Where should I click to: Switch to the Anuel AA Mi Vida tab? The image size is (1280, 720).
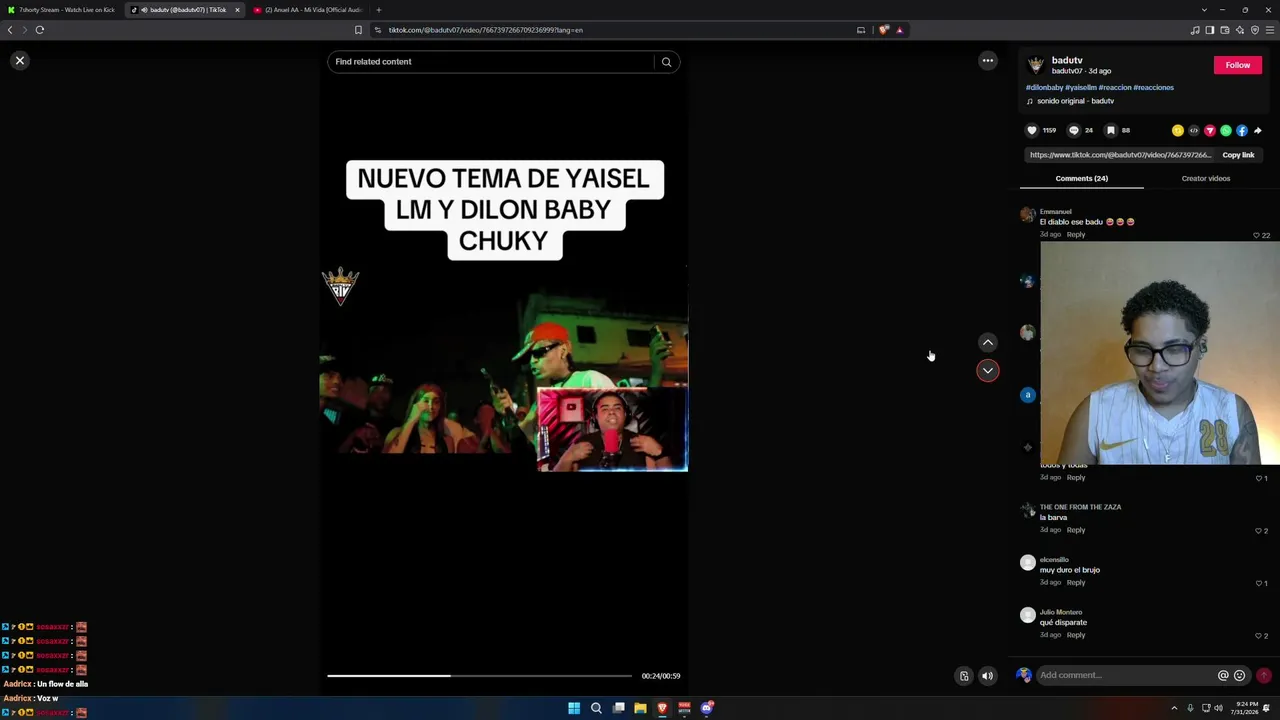pos(308,10)
